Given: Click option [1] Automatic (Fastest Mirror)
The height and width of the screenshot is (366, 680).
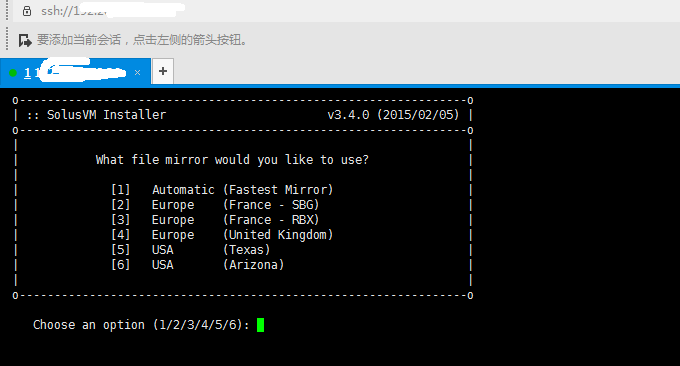Looking at the screenshot, I should (x=222, y=190).
